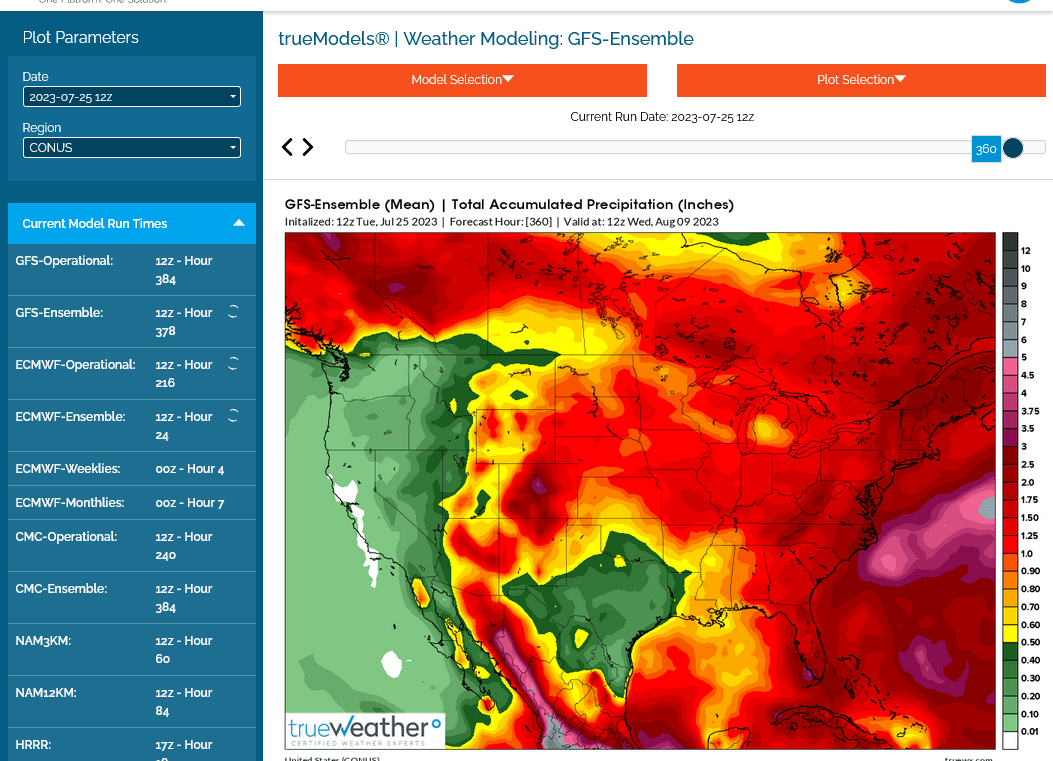Click the '00z - Hour 4' ECMWF-Weeklies value
This screenshot has width=1053, height=761.
point(190,469)
